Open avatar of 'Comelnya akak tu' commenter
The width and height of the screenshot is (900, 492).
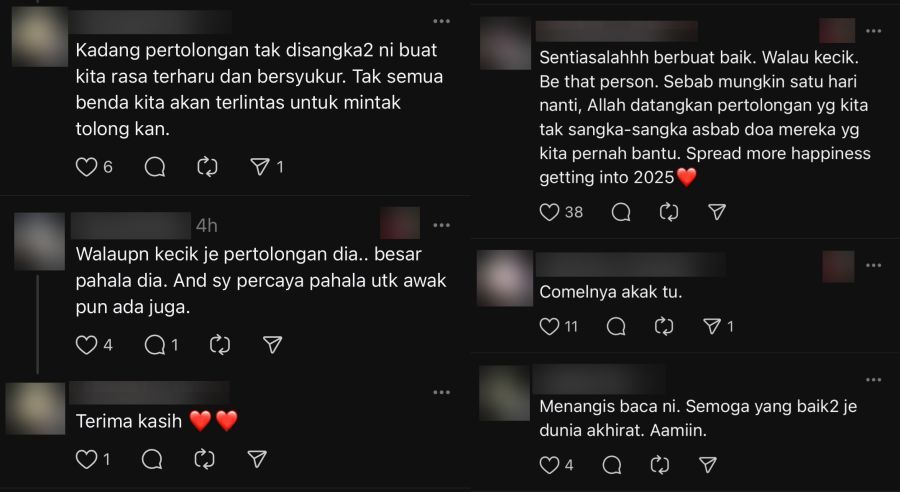[505, 278]
